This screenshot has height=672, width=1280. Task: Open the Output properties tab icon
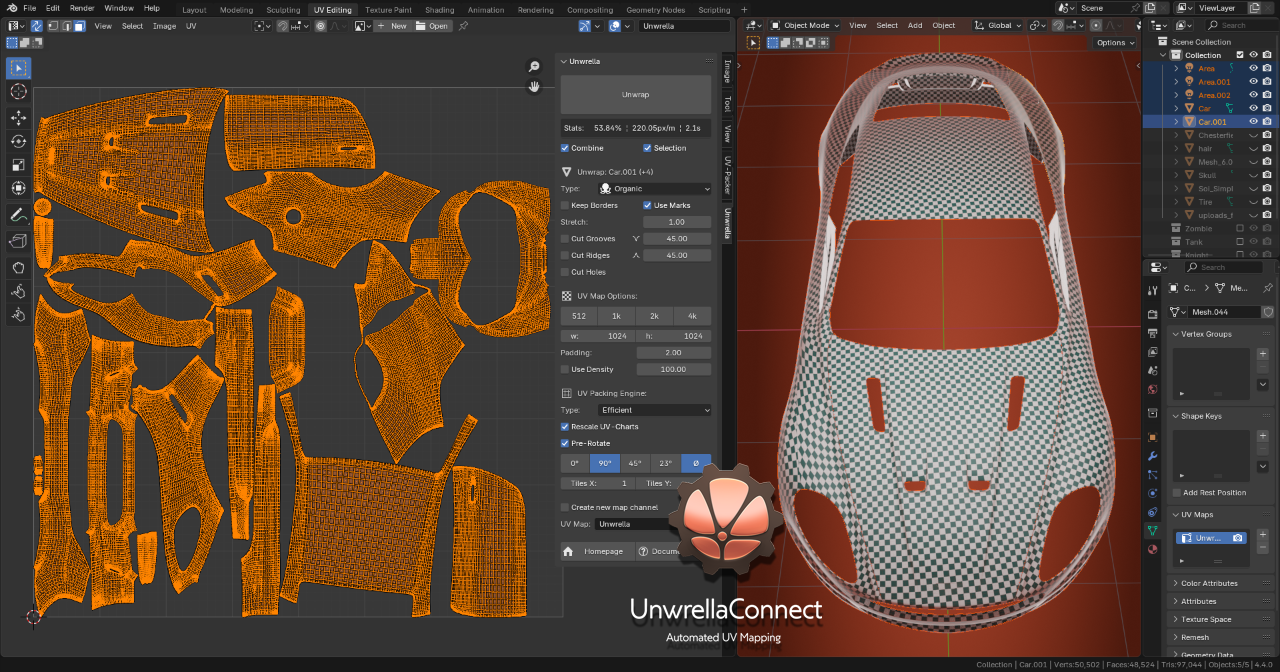[1153, 333]
